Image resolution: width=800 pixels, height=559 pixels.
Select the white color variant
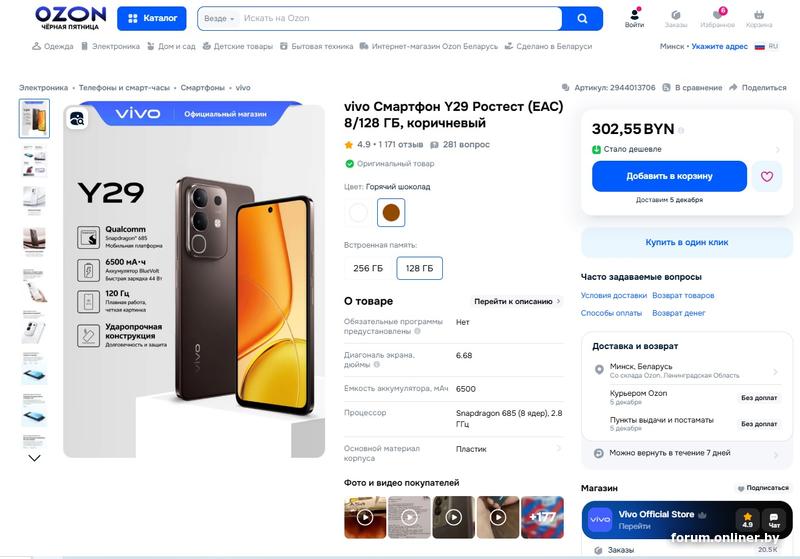click(358, 212)
